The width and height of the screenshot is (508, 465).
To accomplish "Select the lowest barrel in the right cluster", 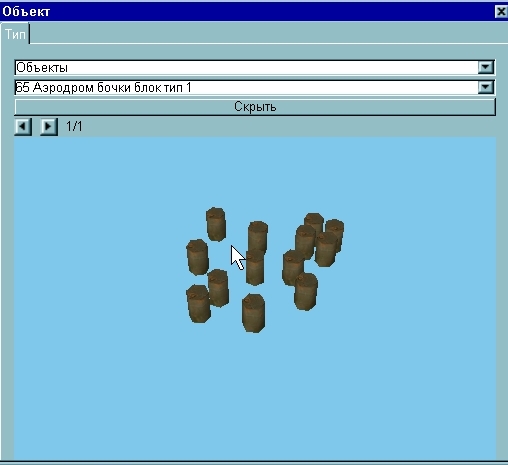I will (306, 292).
